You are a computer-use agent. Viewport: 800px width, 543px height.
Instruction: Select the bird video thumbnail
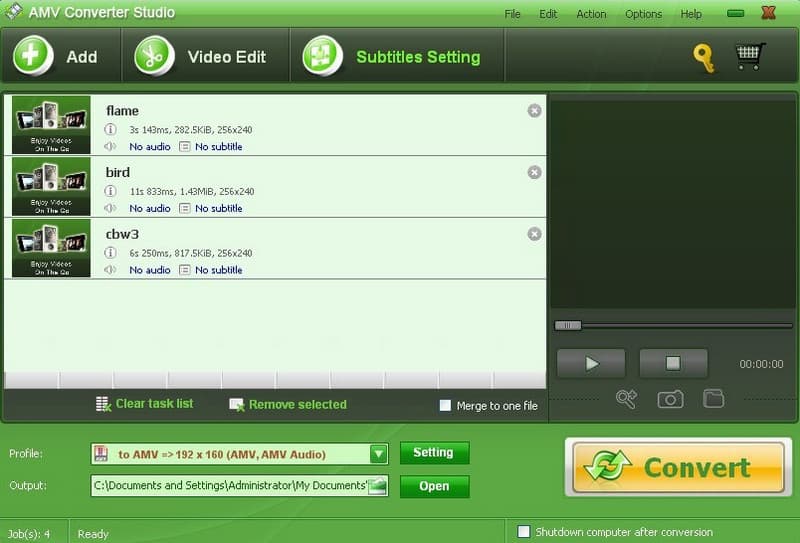[51, 187]
